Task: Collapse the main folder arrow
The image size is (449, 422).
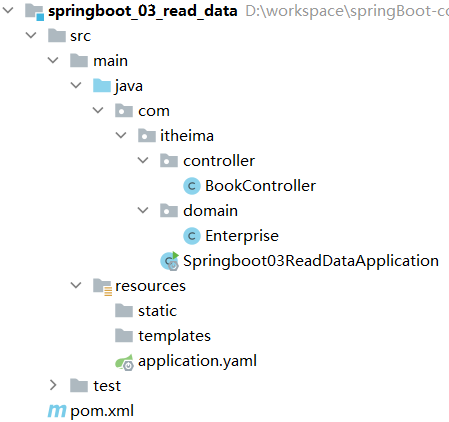Action: [53, 60]
